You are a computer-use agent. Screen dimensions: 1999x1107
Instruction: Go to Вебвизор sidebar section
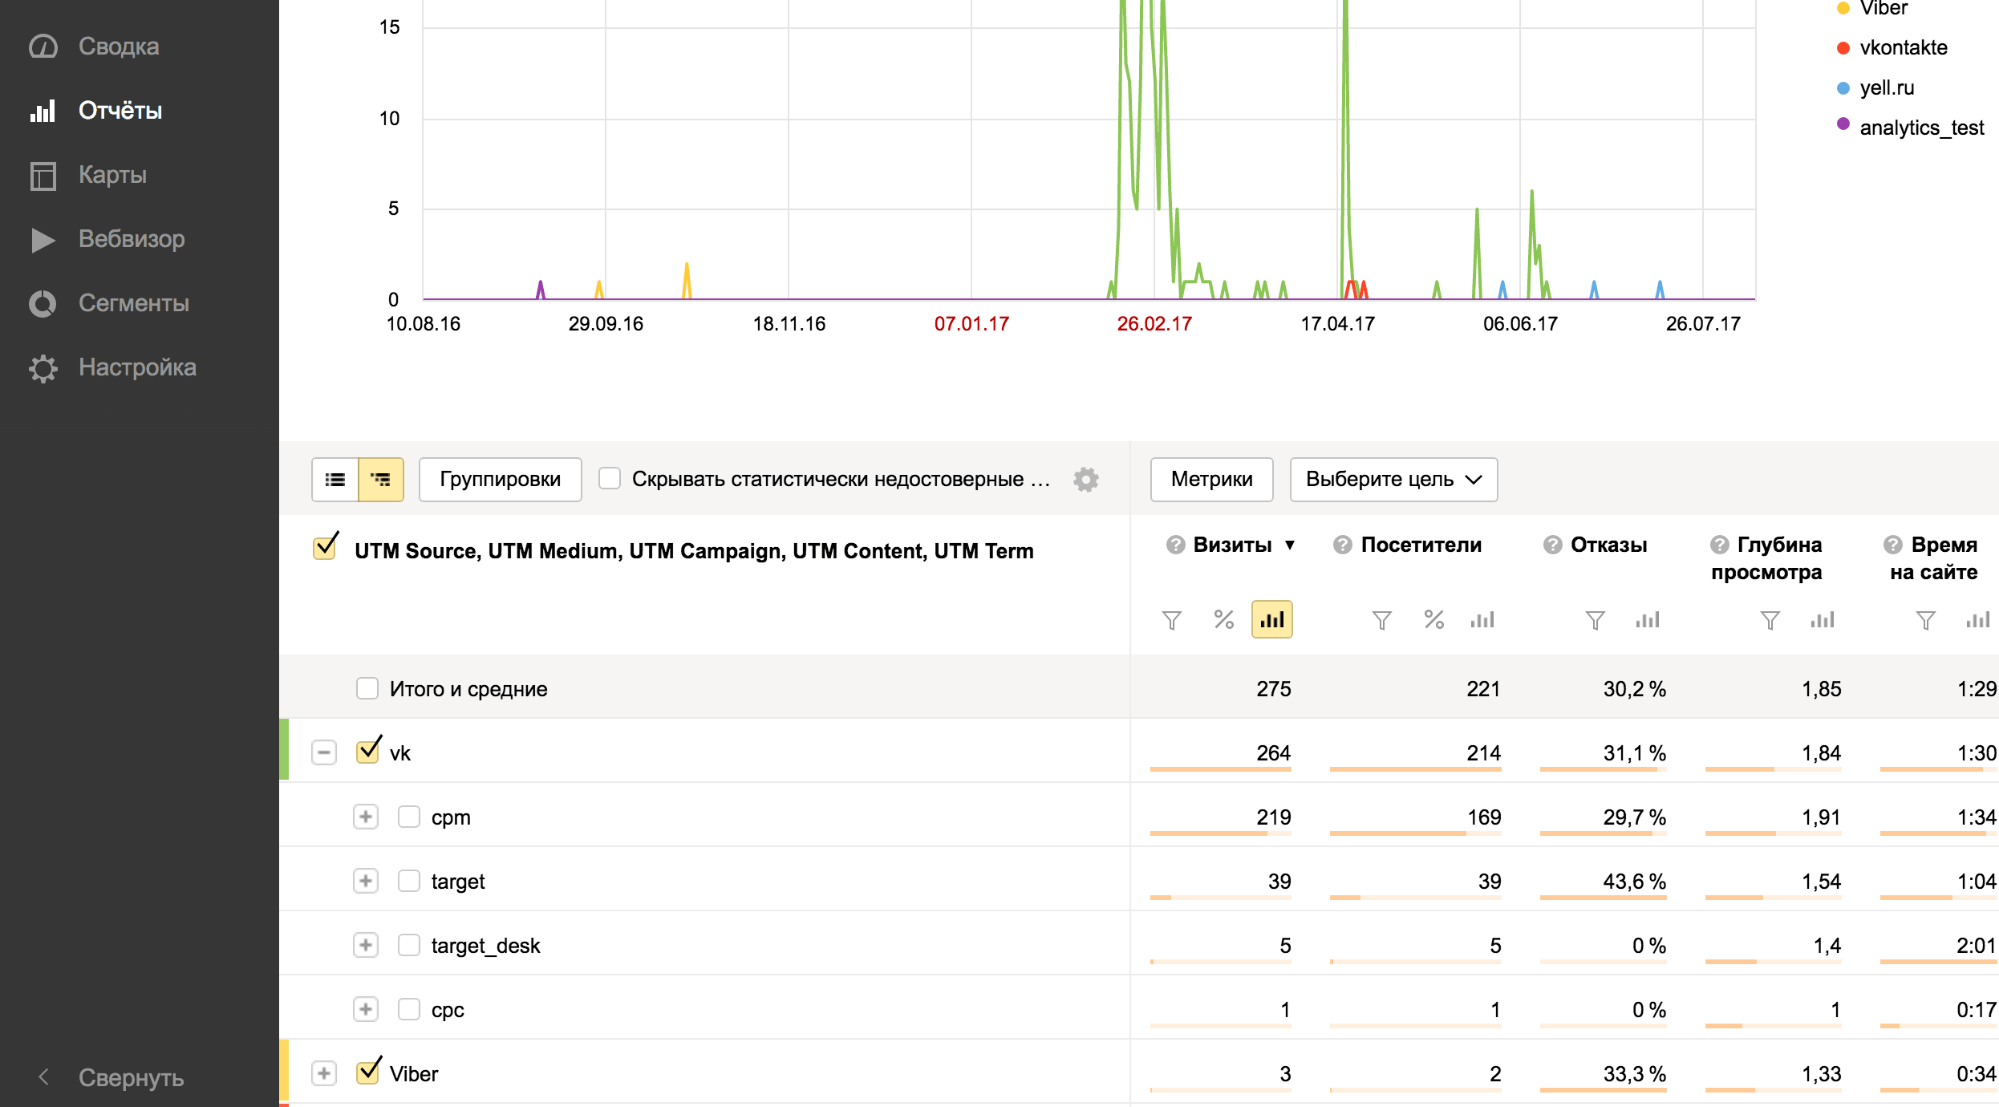(x=131, y=239)
